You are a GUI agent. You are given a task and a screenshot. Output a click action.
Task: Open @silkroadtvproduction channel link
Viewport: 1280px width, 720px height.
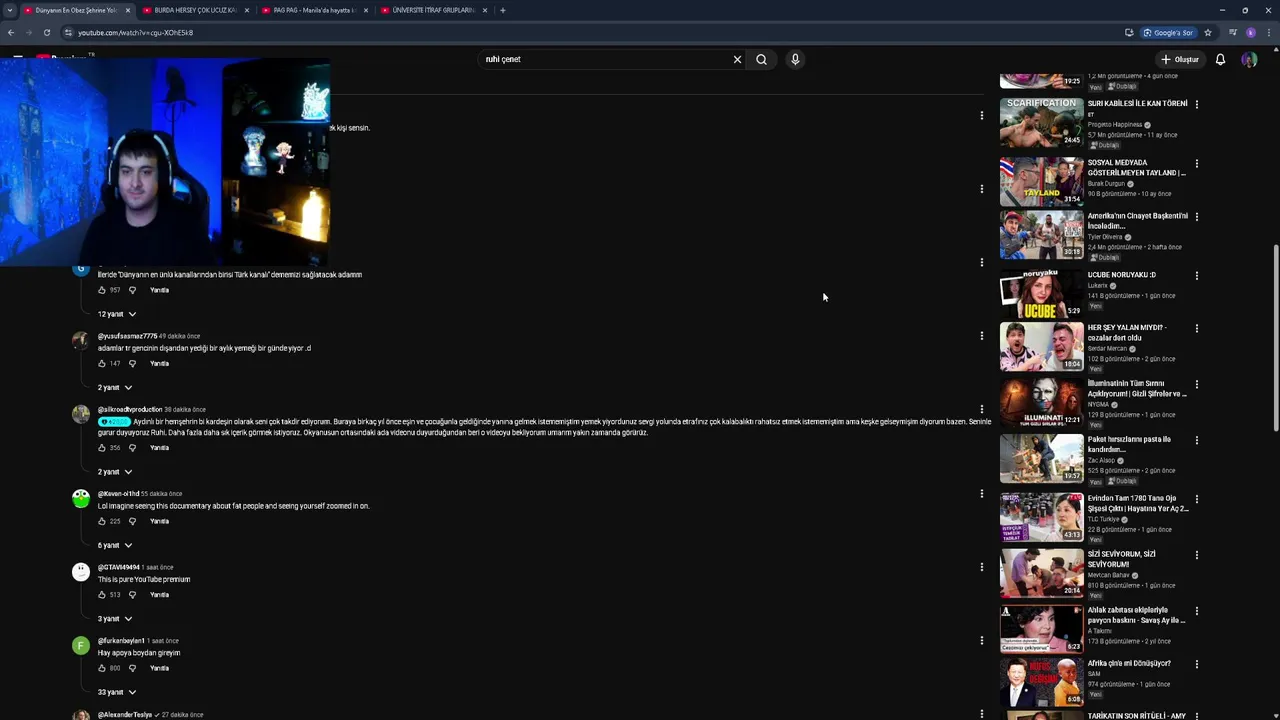coord(130,409)
